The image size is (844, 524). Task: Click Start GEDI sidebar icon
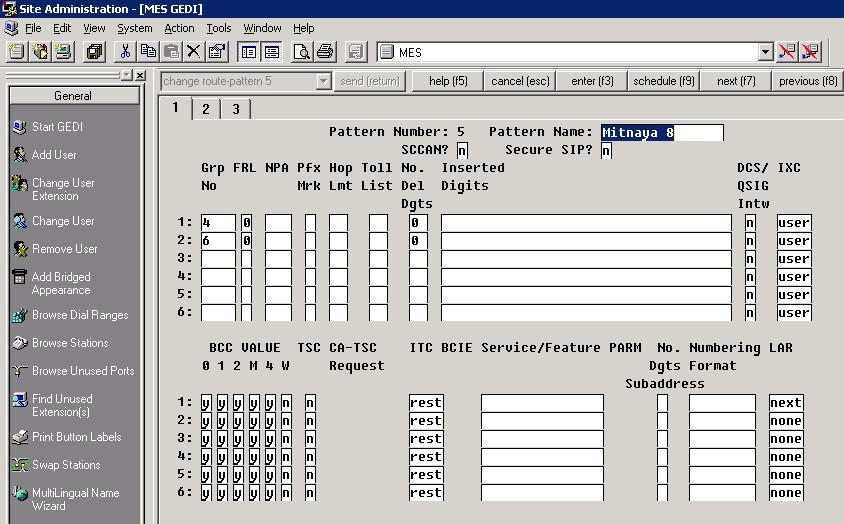point(20,127)
